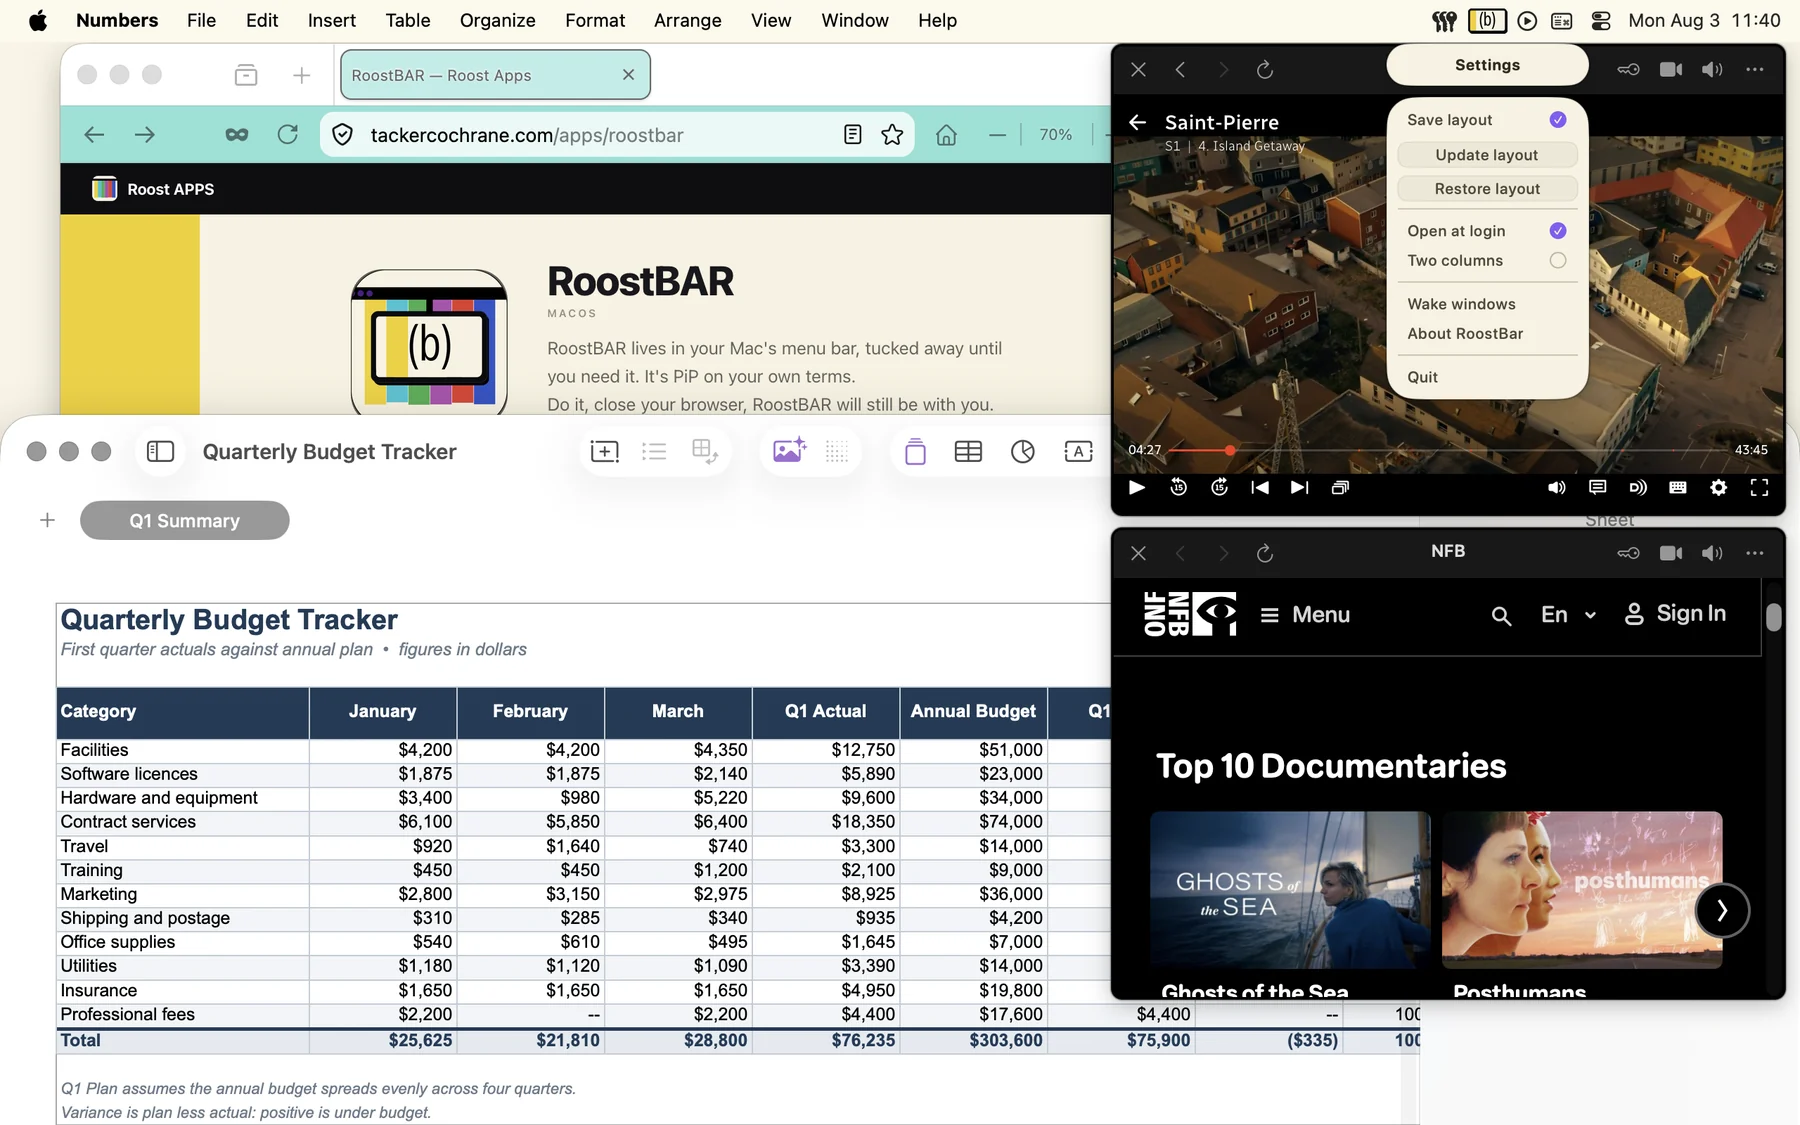Seek using the Saint-Pierre video progress bar
The width and height of the screenshot is (1800, 1125).
pos(1447,450)
